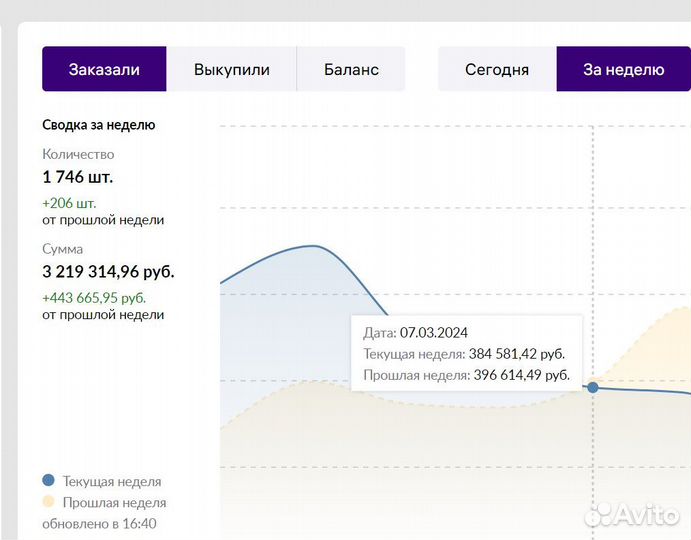This screenshot has height=540, width=691.
Task: Click the green +443 665,95 руб. change
Action: pos(94,297)
